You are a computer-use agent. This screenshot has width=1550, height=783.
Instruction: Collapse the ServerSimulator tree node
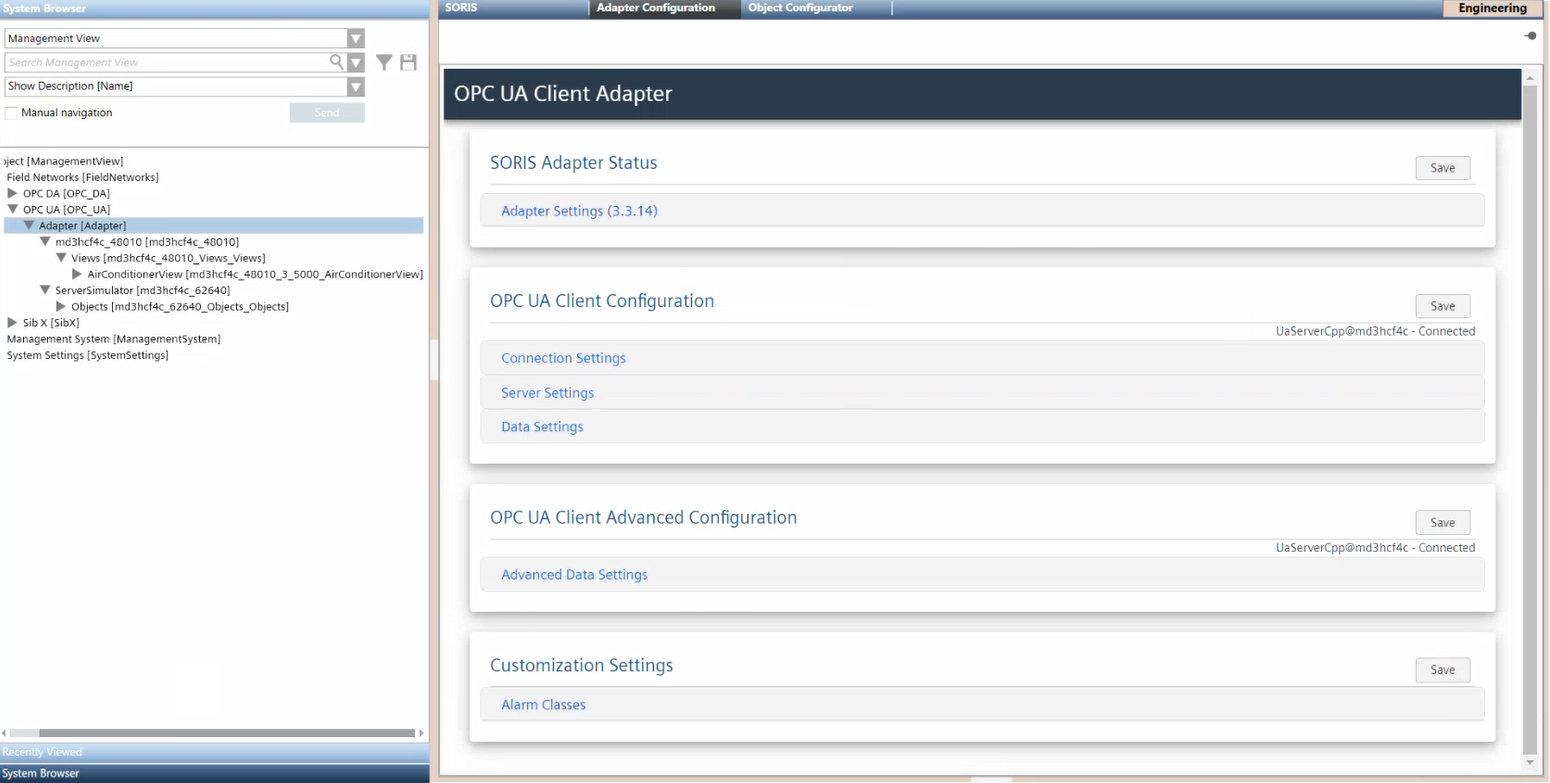click(x=45, y=290)
